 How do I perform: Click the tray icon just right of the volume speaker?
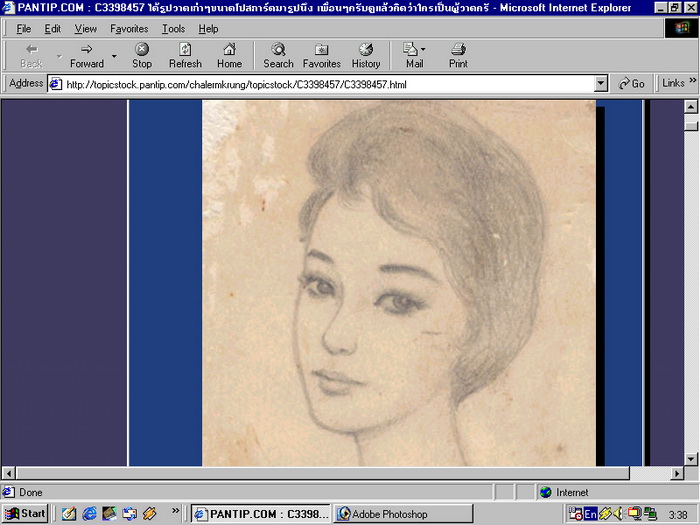pyautogui.click(x=634, y=514)
